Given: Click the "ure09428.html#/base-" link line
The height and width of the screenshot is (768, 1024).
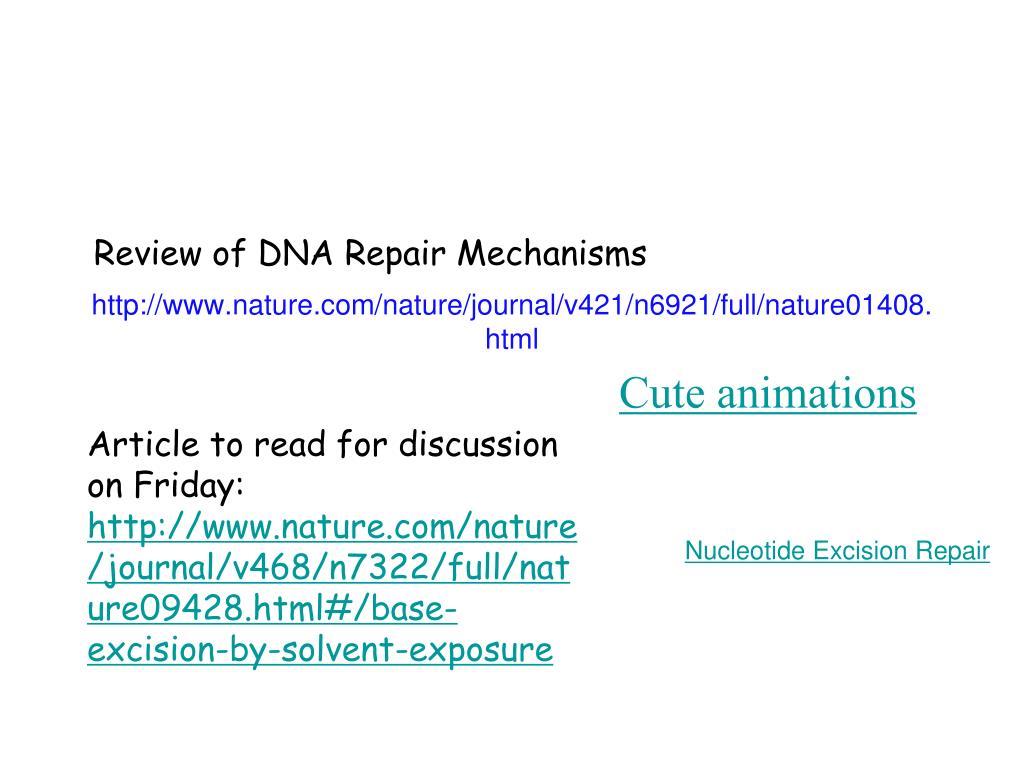Looking at the screenshot, I should [272, 608].
